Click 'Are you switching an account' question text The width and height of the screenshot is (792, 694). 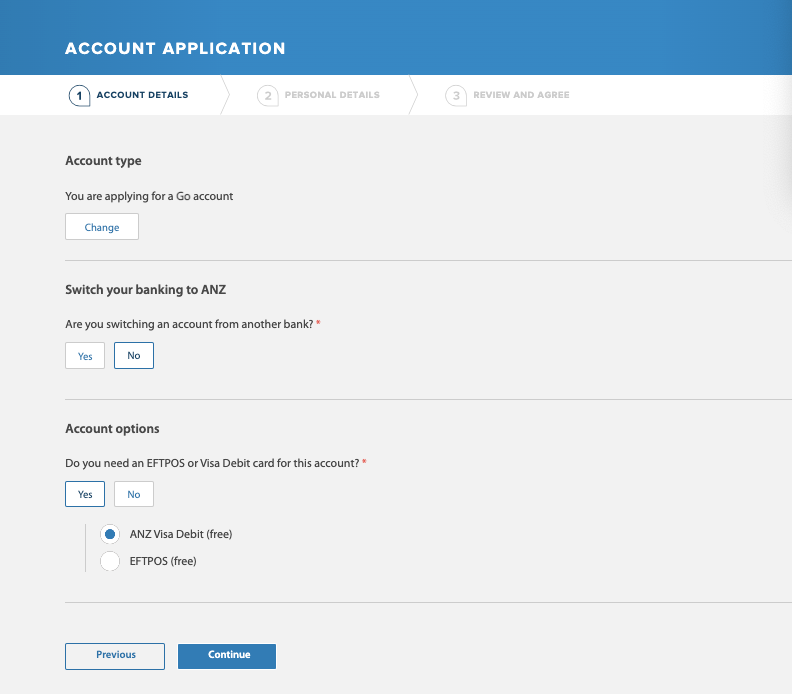(189, 324)
